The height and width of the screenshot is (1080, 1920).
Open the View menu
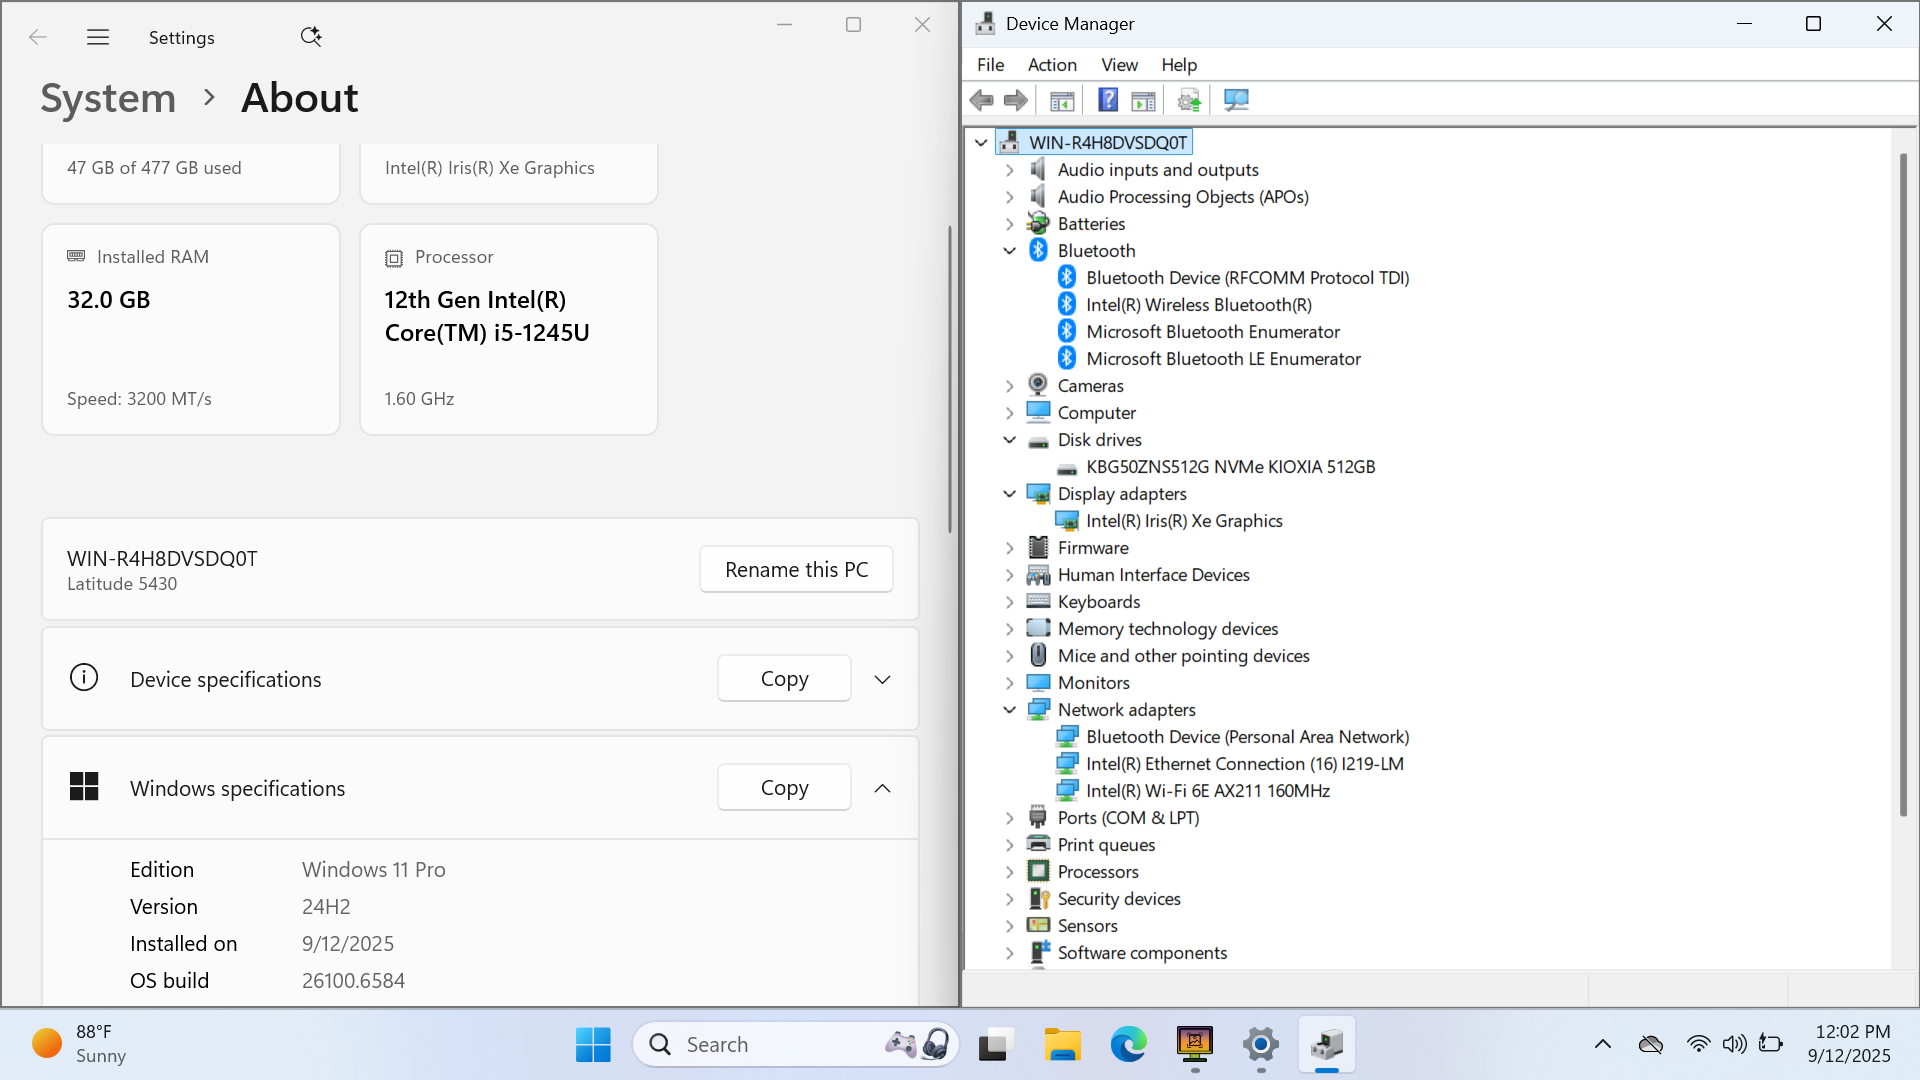click(1119, 65)
